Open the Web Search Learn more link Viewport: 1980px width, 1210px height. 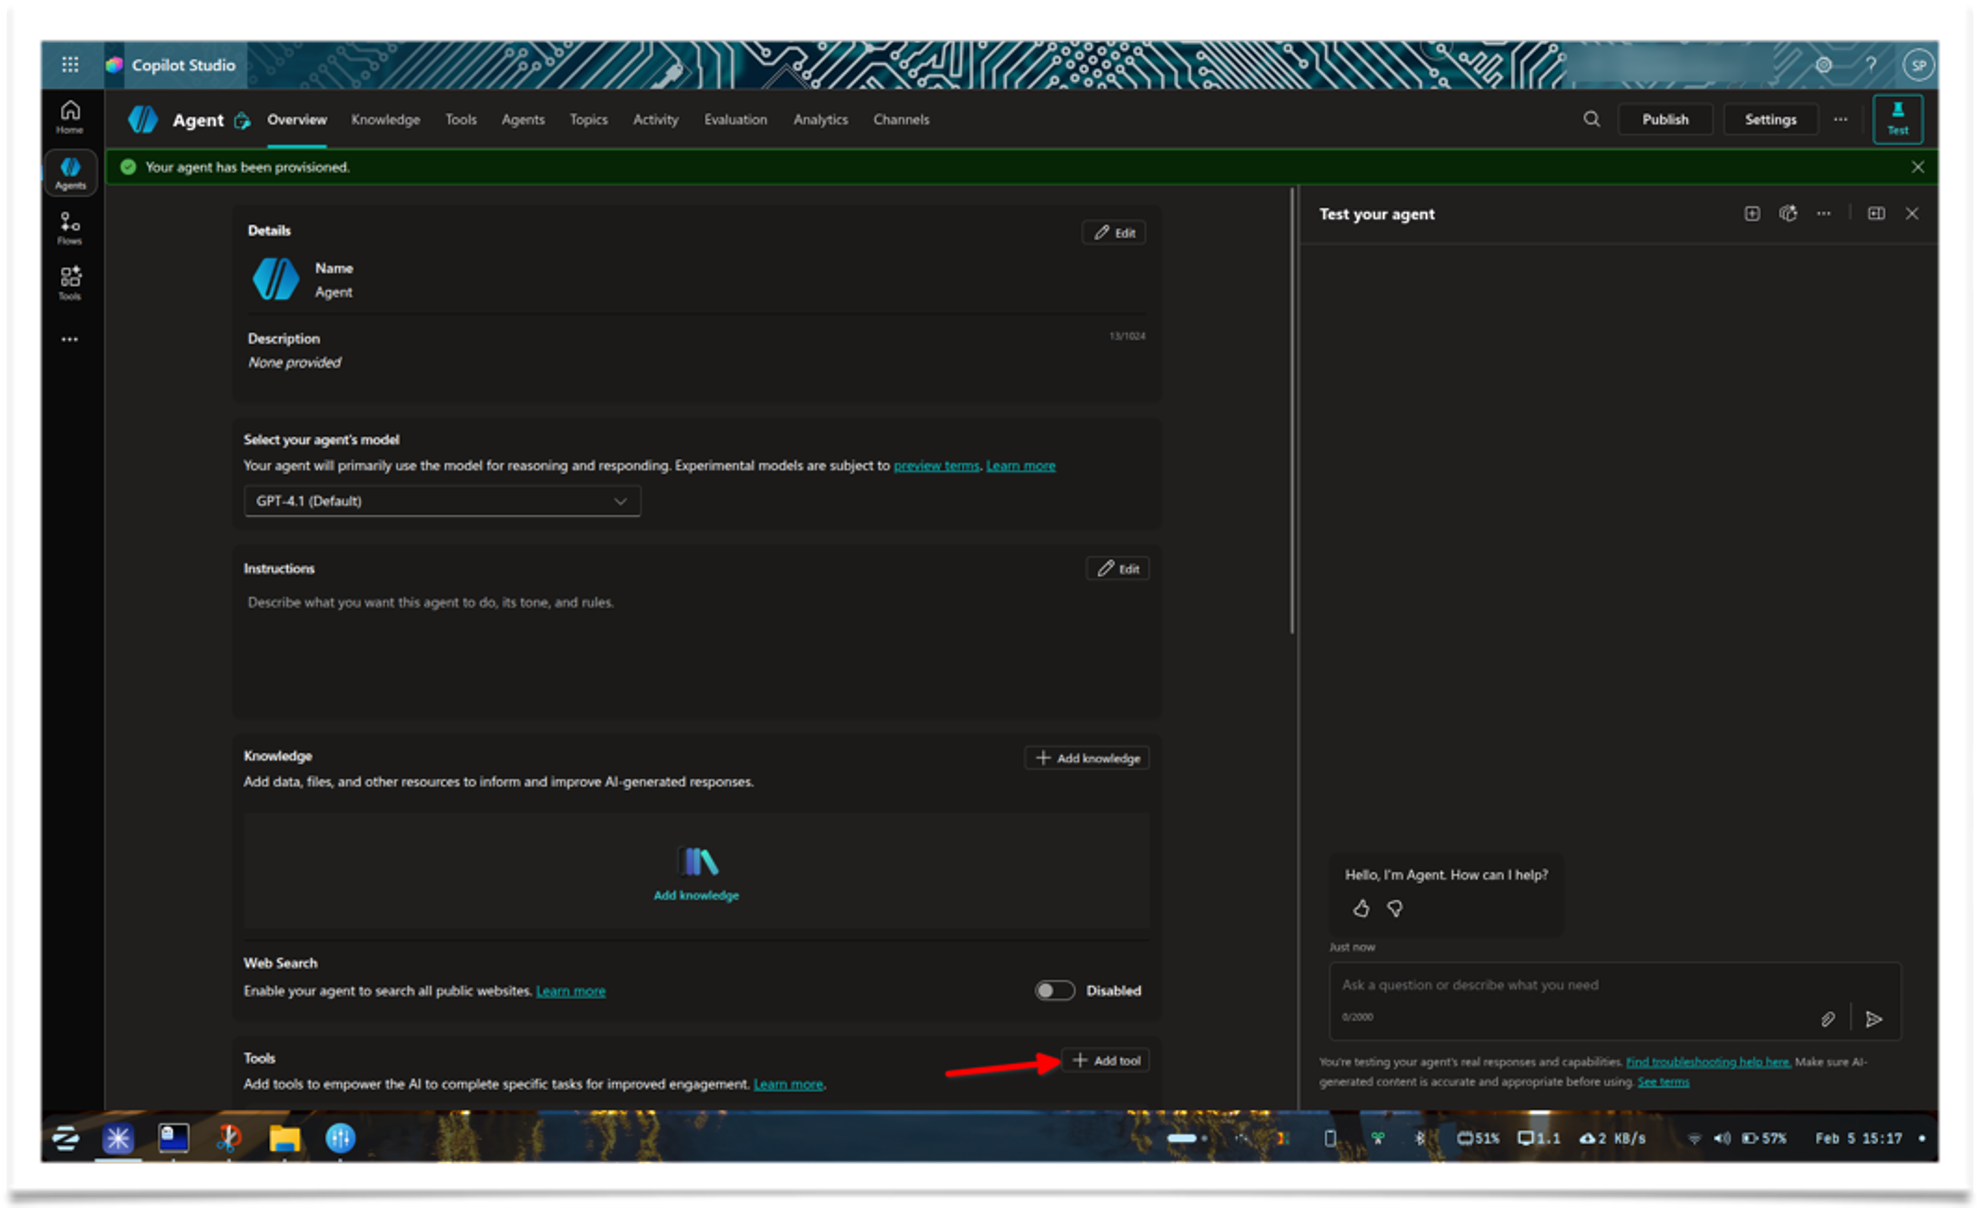570,990
